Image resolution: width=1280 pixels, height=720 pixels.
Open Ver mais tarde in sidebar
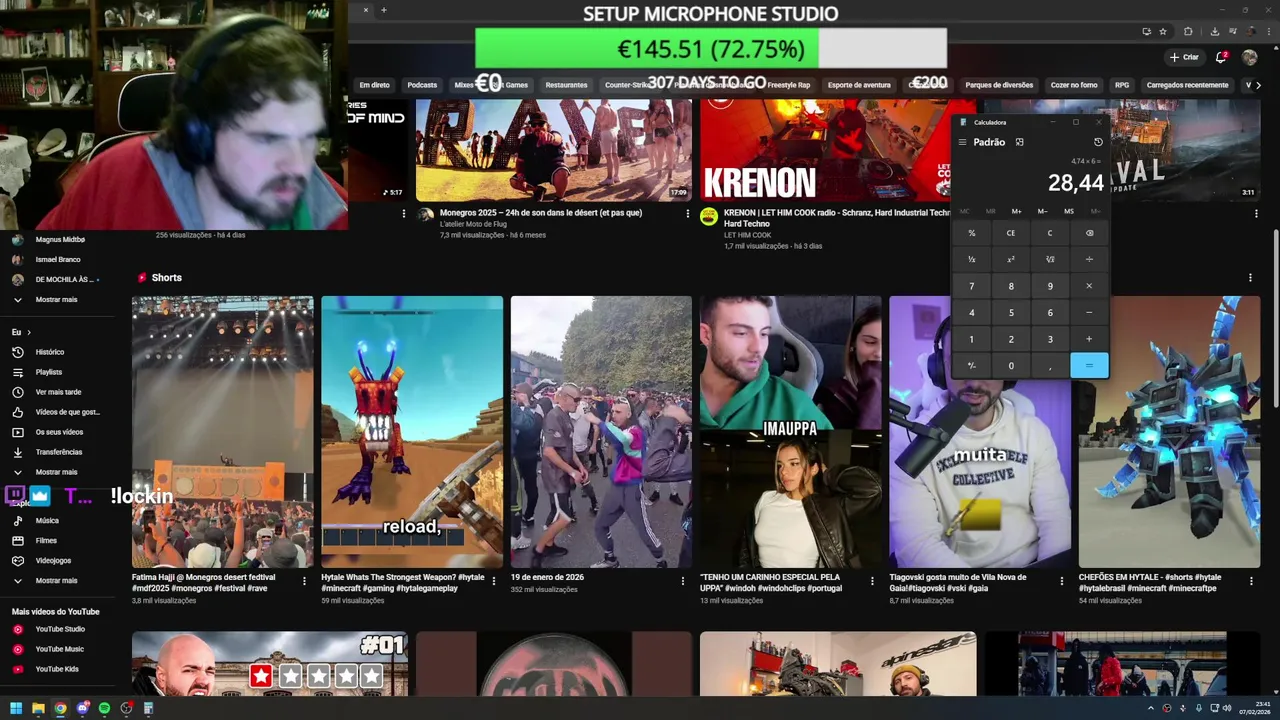pyautogui.click(x=58, y=392)
